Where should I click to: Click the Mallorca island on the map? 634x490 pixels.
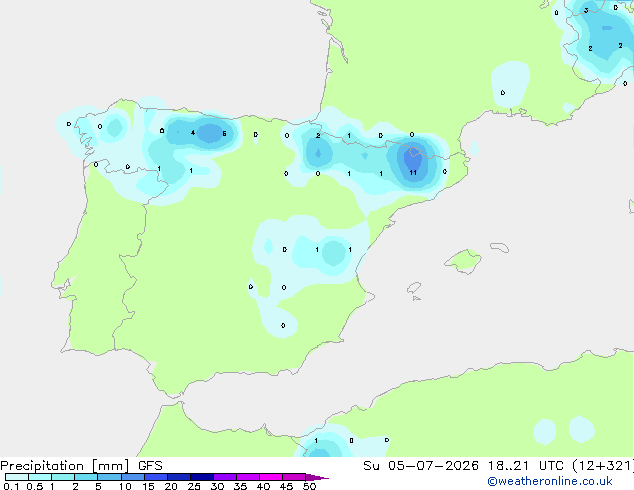pyautogui.click(x=463, y=261)
